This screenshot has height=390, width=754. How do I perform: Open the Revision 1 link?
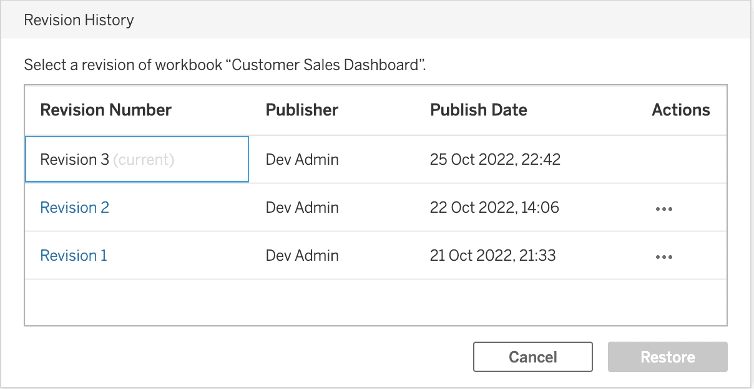tap(74, 255)
